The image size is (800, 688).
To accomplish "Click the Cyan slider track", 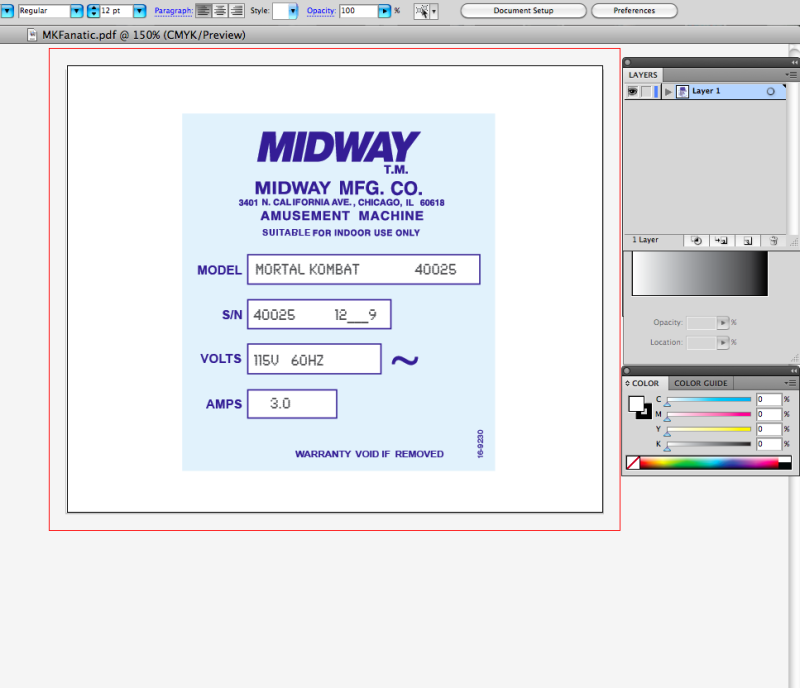I will [709, 400].
